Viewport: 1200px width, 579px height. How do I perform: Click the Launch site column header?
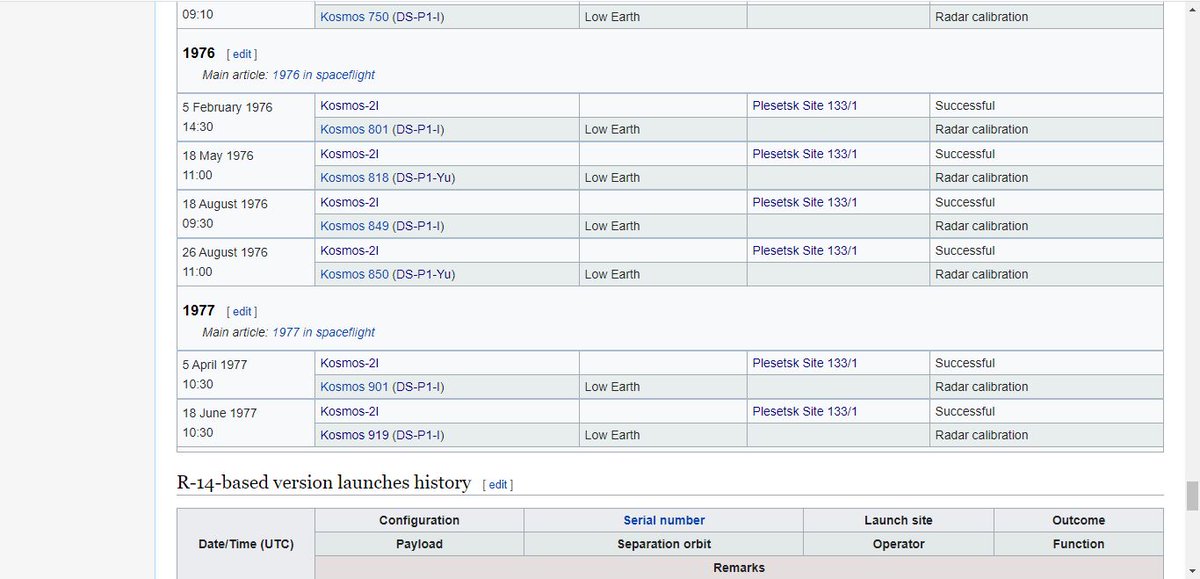898,520
